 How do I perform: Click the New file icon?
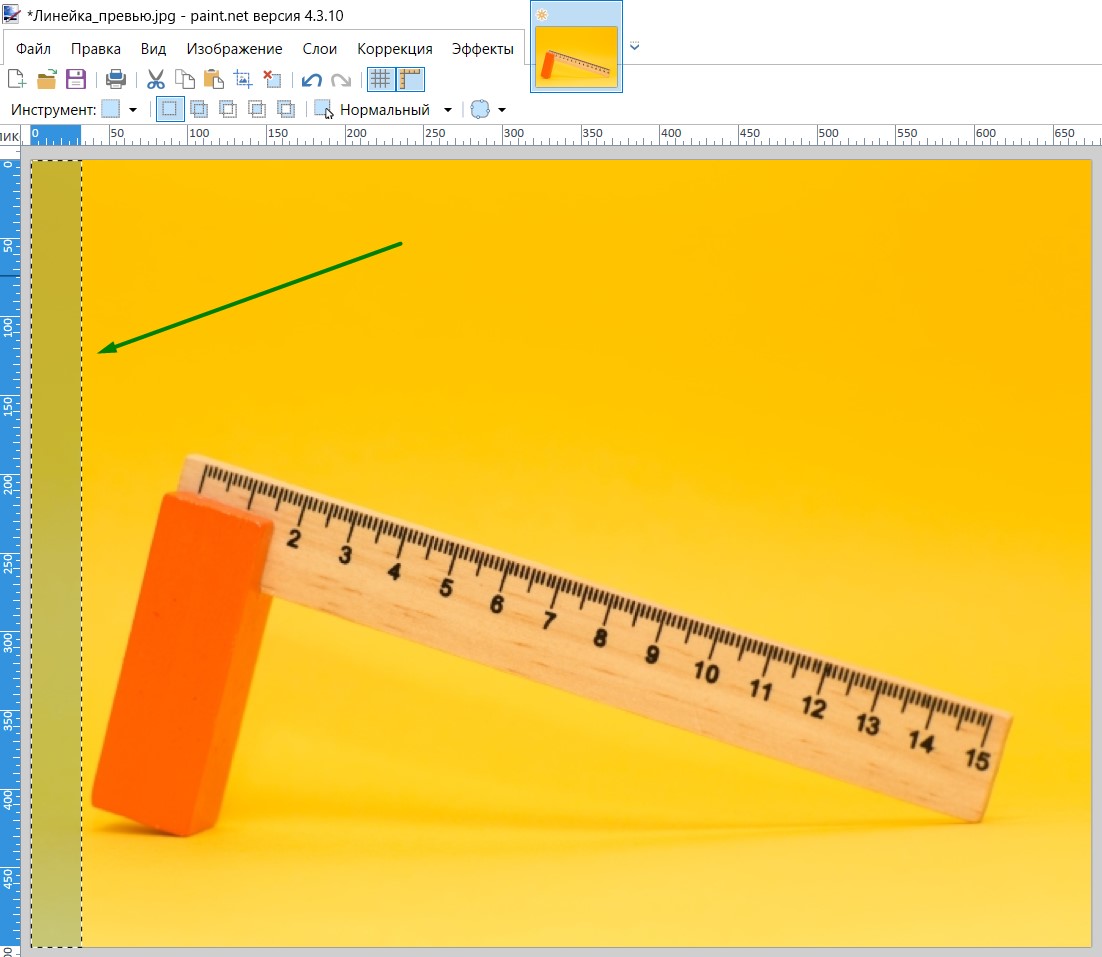(x=16, y=80)
